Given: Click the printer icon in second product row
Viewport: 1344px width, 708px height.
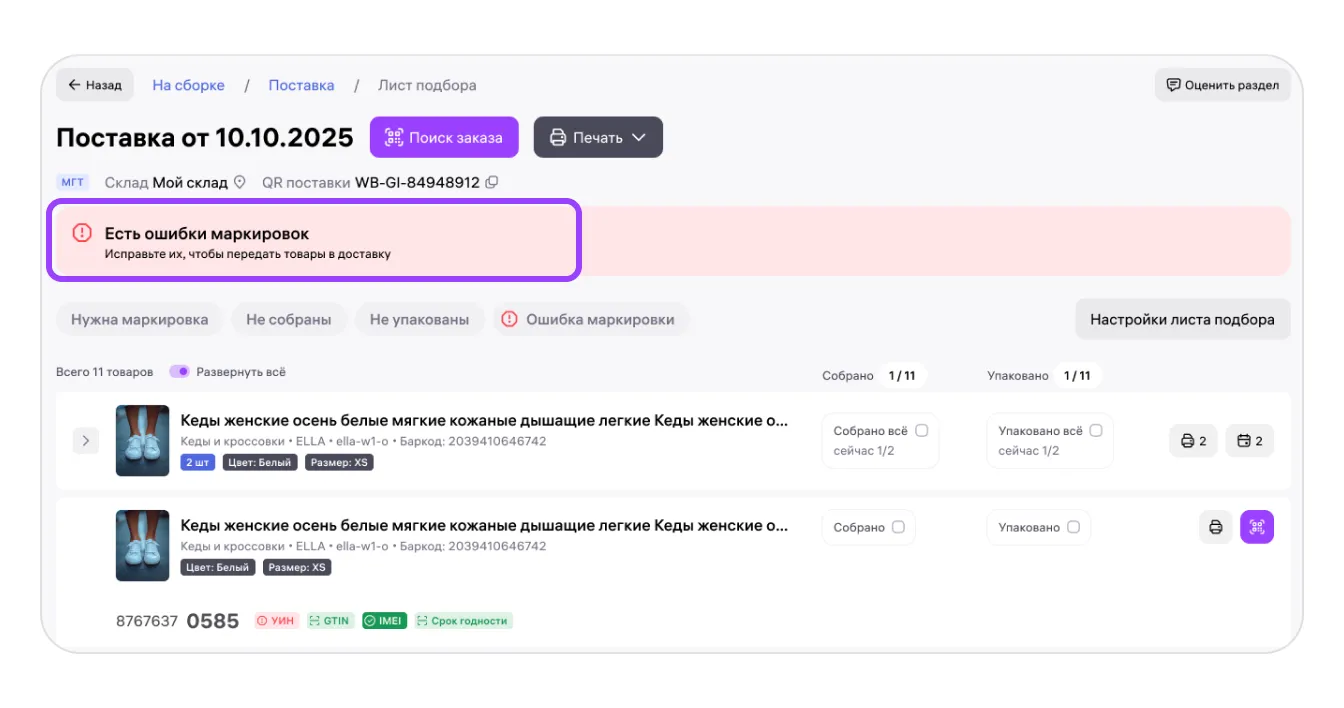Looking at the screenshot, I should pyautogui.click(x=1215, y=527).
